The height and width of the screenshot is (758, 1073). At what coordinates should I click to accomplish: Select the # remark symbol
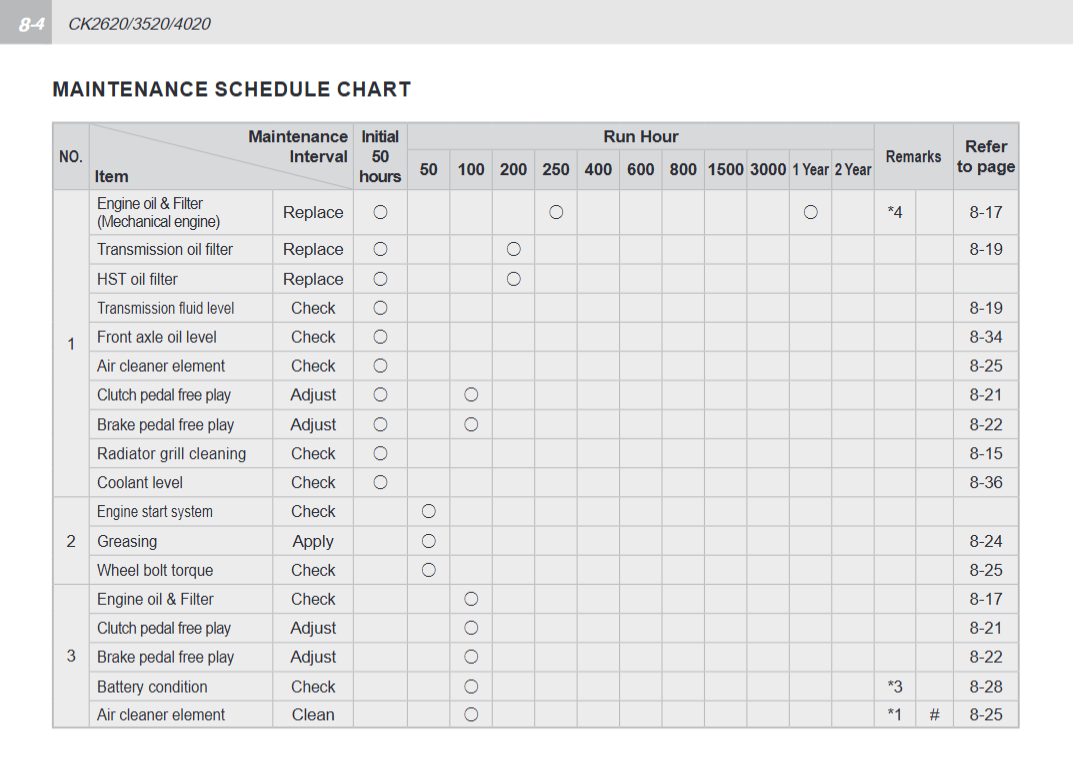tap(934, 715)
